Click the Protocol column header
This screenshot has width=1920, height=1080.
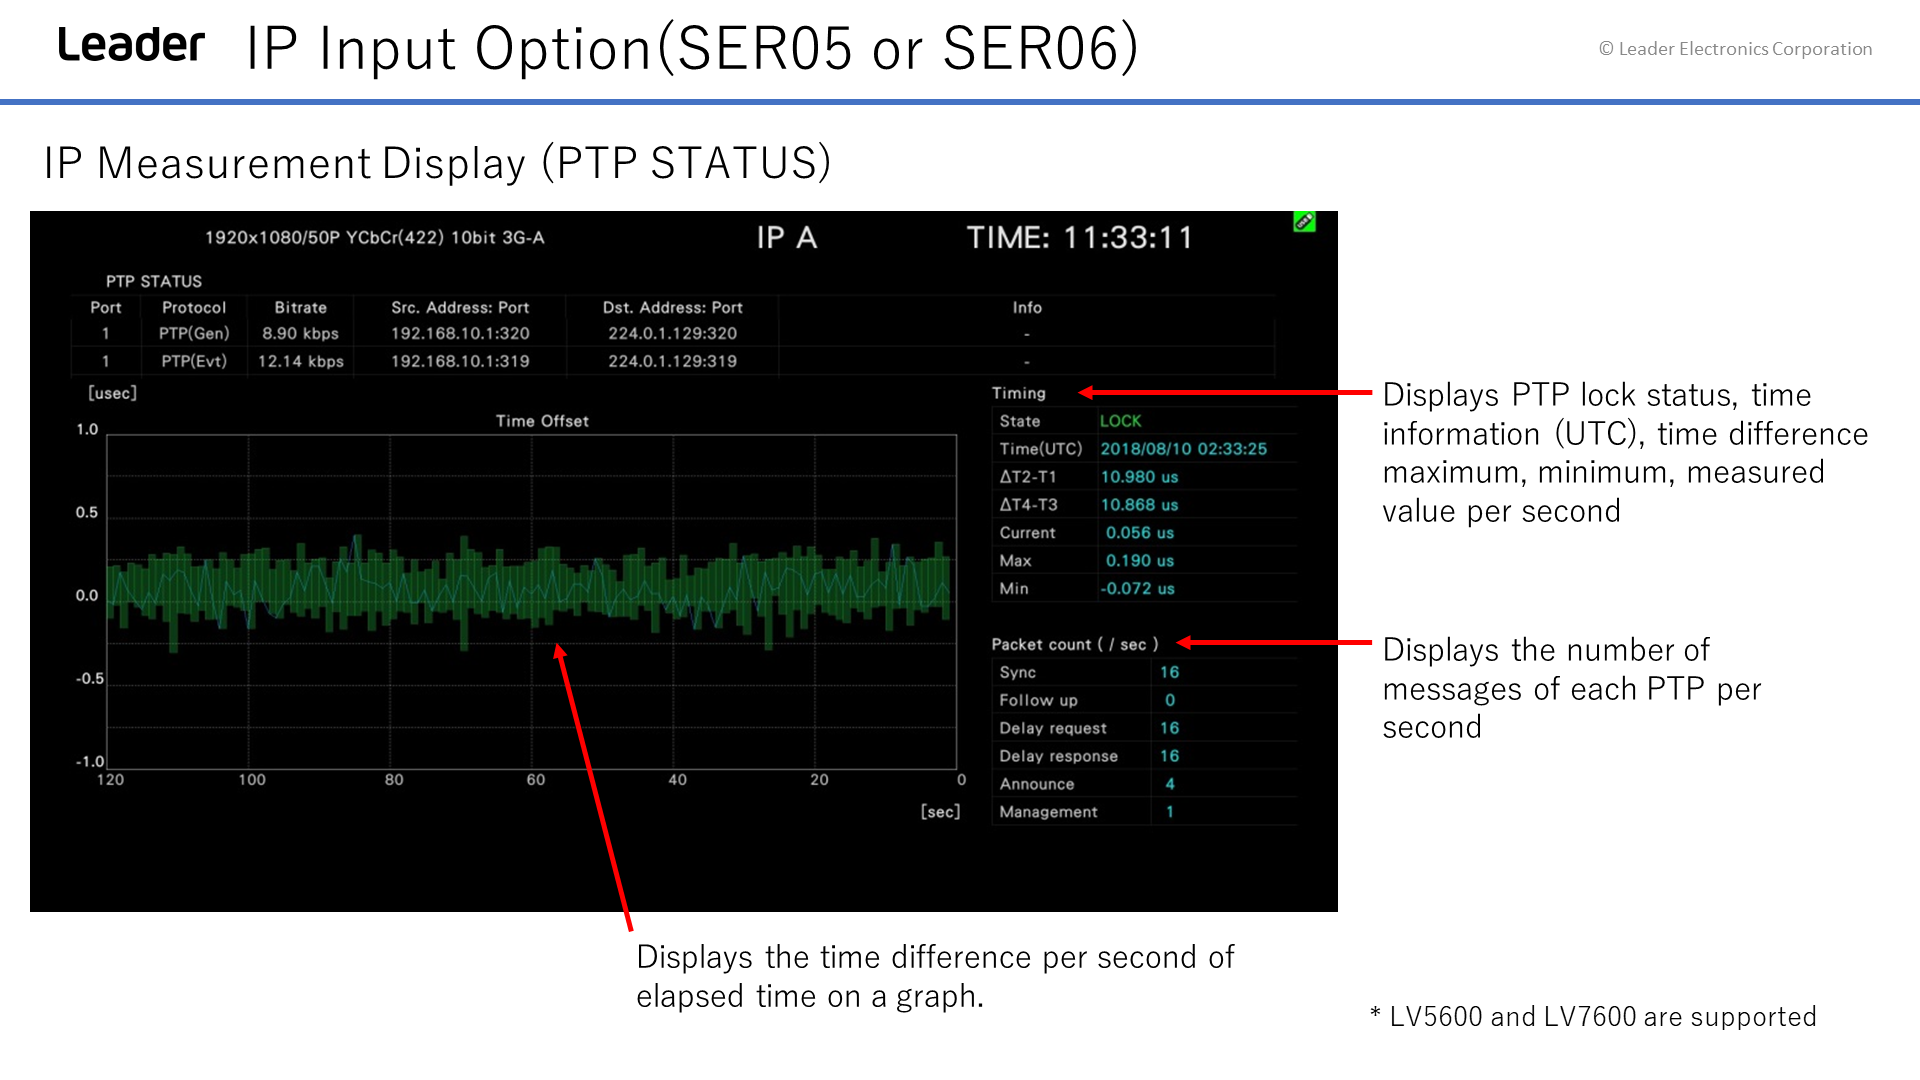point(194,308)
